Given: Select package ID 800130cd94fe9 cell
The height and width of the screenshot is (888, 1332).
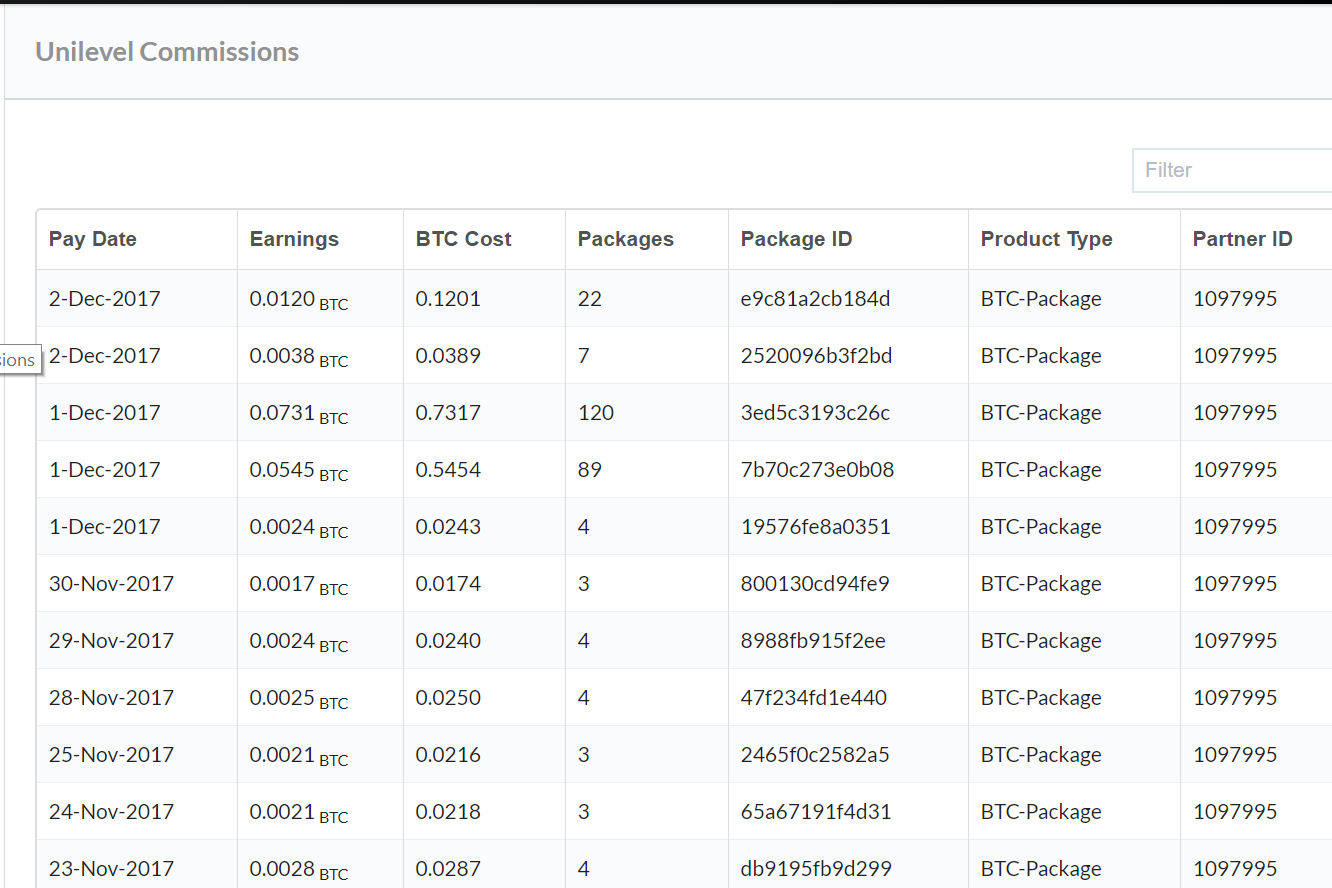Looking at the screenshot, I should (815, 584).
